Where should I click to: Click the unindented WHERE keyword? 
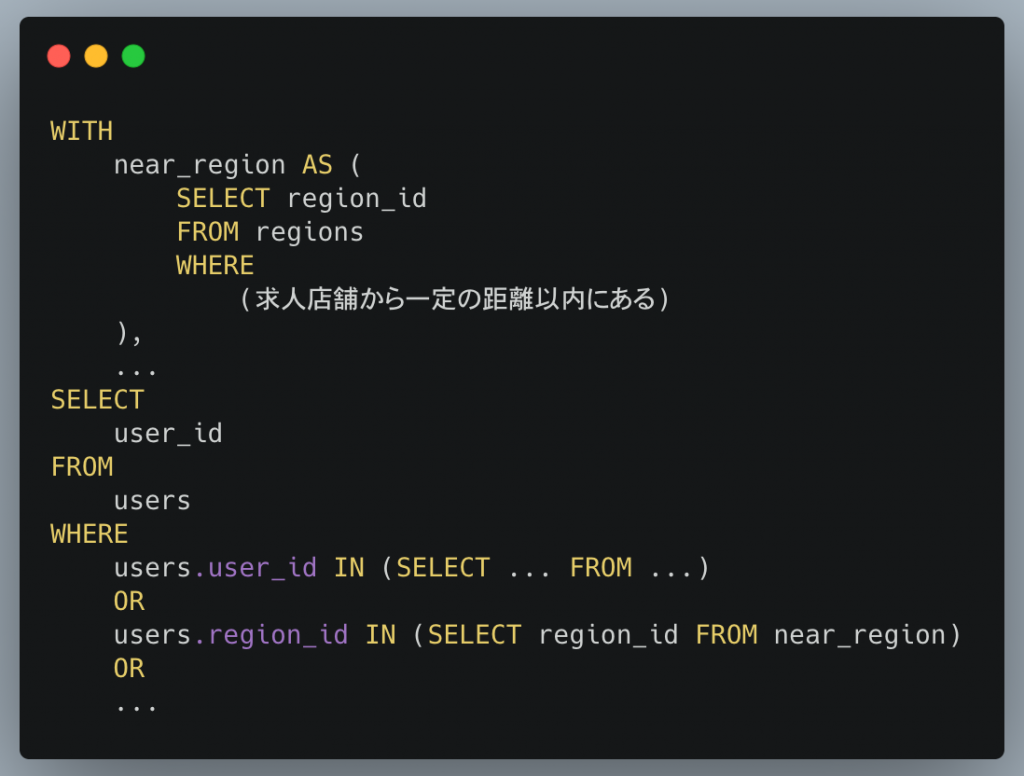click(89, 534)
